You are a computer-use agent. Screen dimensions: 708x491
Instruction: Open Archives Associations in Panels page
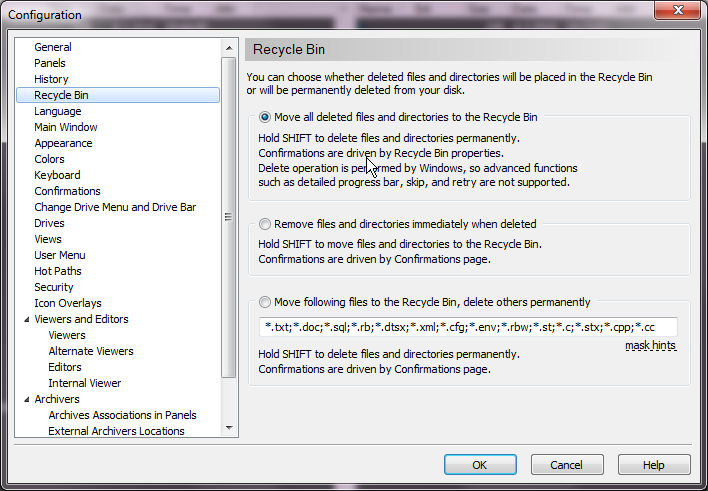tap(122, 415)
